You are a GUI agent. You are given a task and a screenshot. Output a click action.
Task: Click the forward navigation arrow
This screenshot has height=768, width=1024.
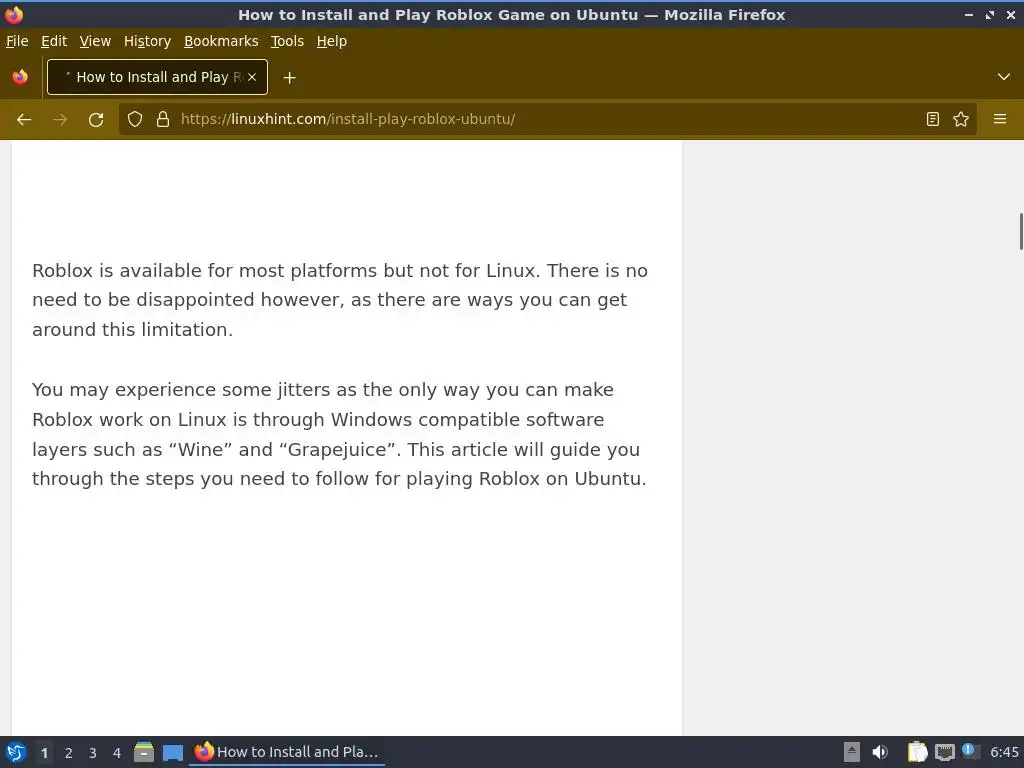[60, 120]
